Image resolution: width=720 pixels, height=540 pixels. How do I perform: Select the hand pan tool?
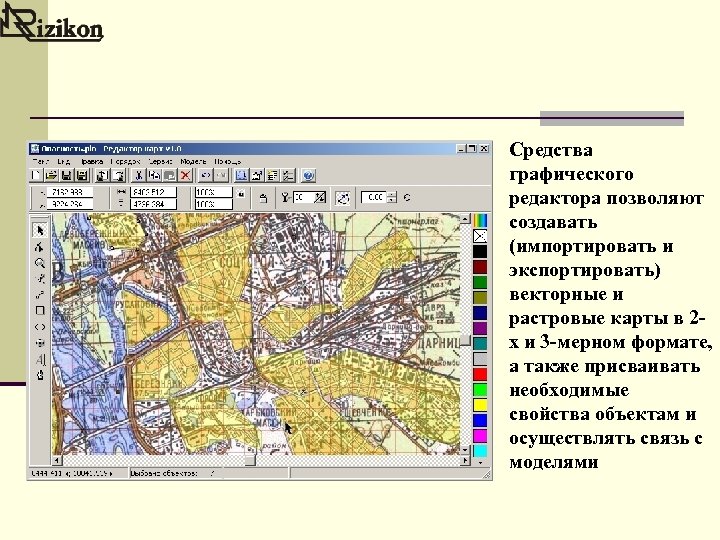(40, 375)
